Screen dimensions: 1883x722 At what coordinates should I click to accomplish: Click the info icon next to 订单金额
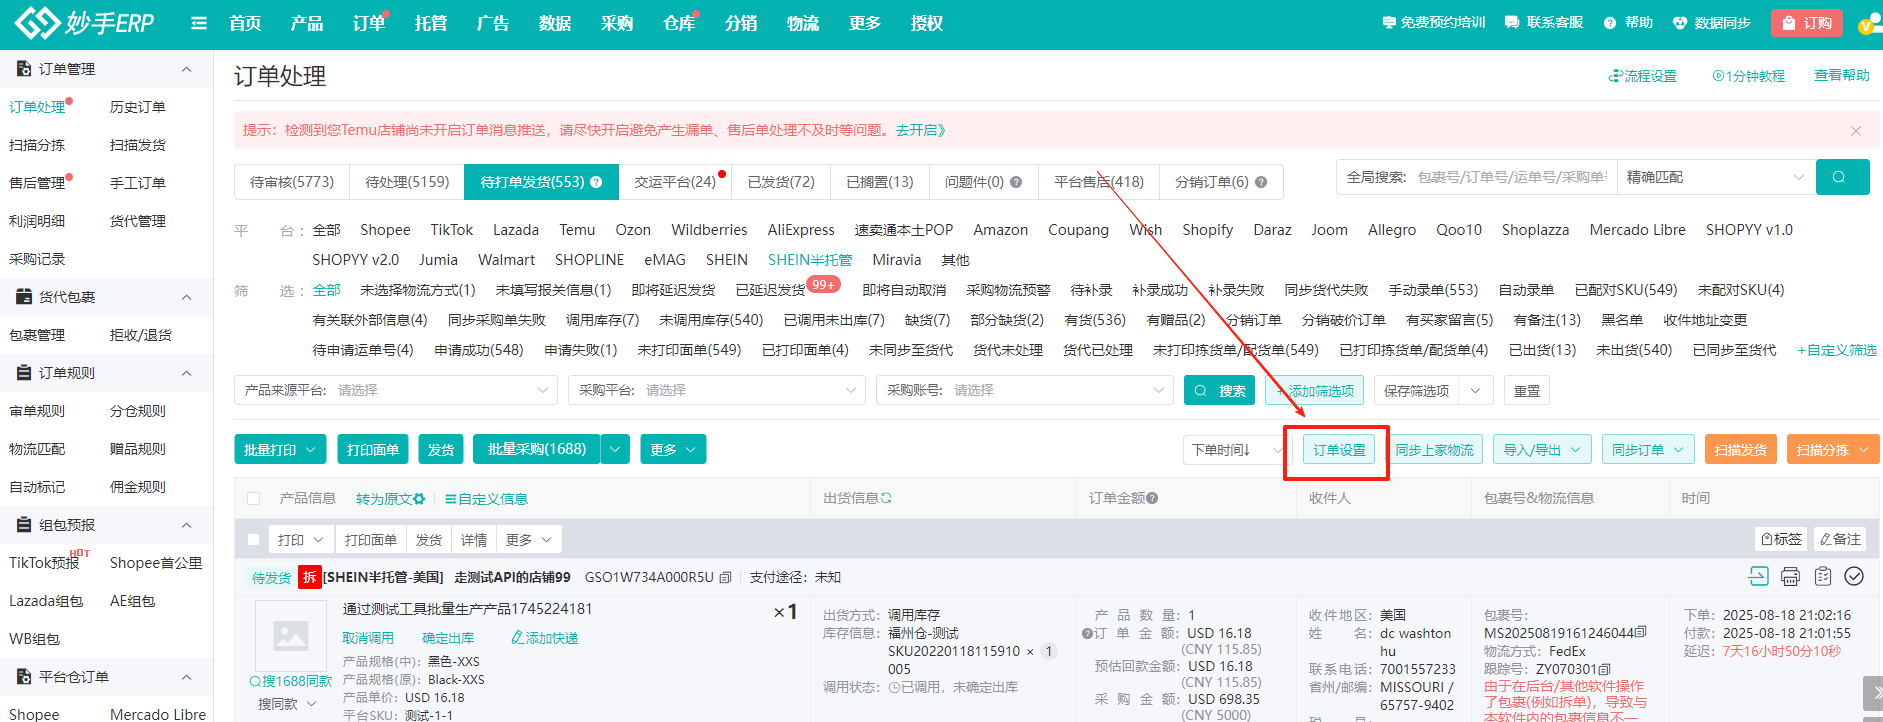(x=1152, y=498)
